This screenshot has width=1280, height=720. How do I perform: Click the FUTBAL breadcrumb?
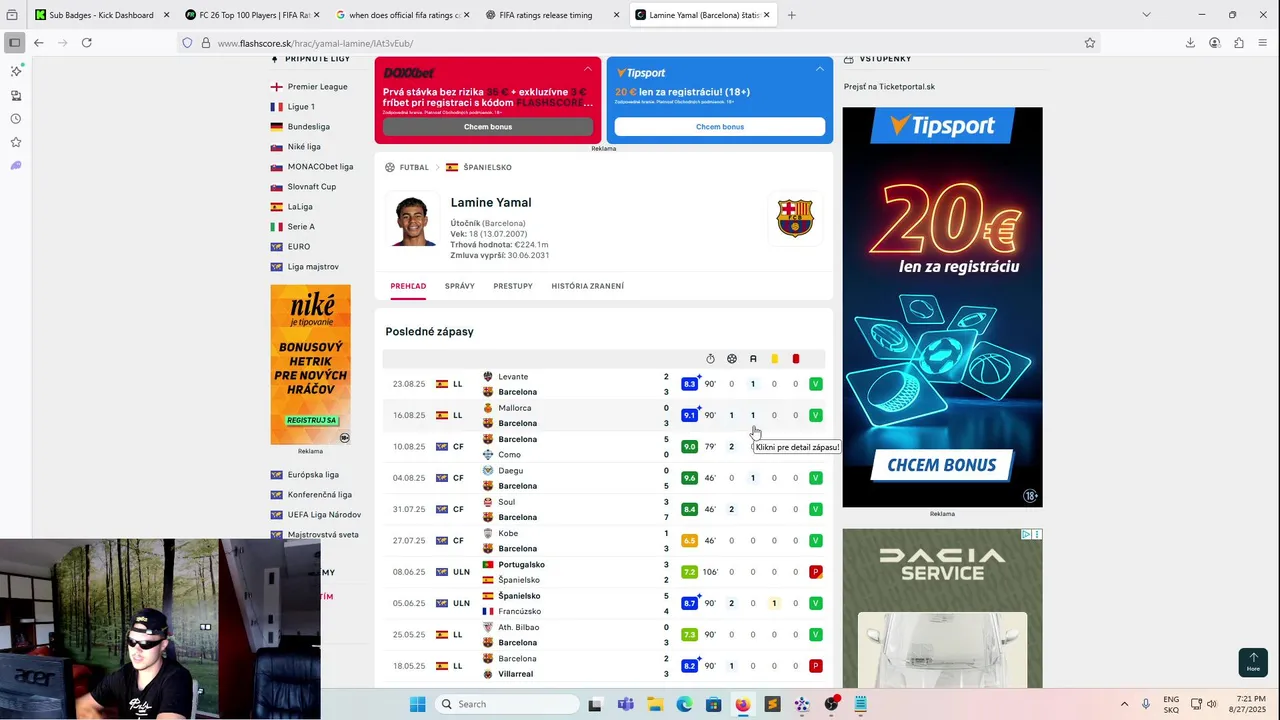pyautogui.click(x=414, y=168)
